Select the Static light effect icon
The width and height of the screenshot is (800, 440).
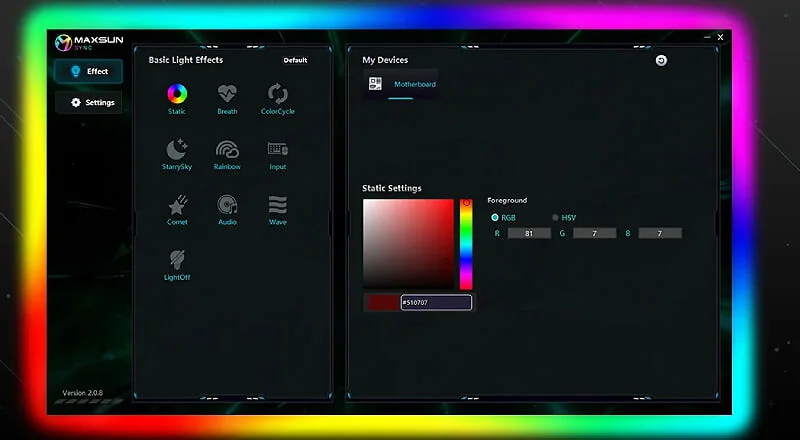point(177,94)
